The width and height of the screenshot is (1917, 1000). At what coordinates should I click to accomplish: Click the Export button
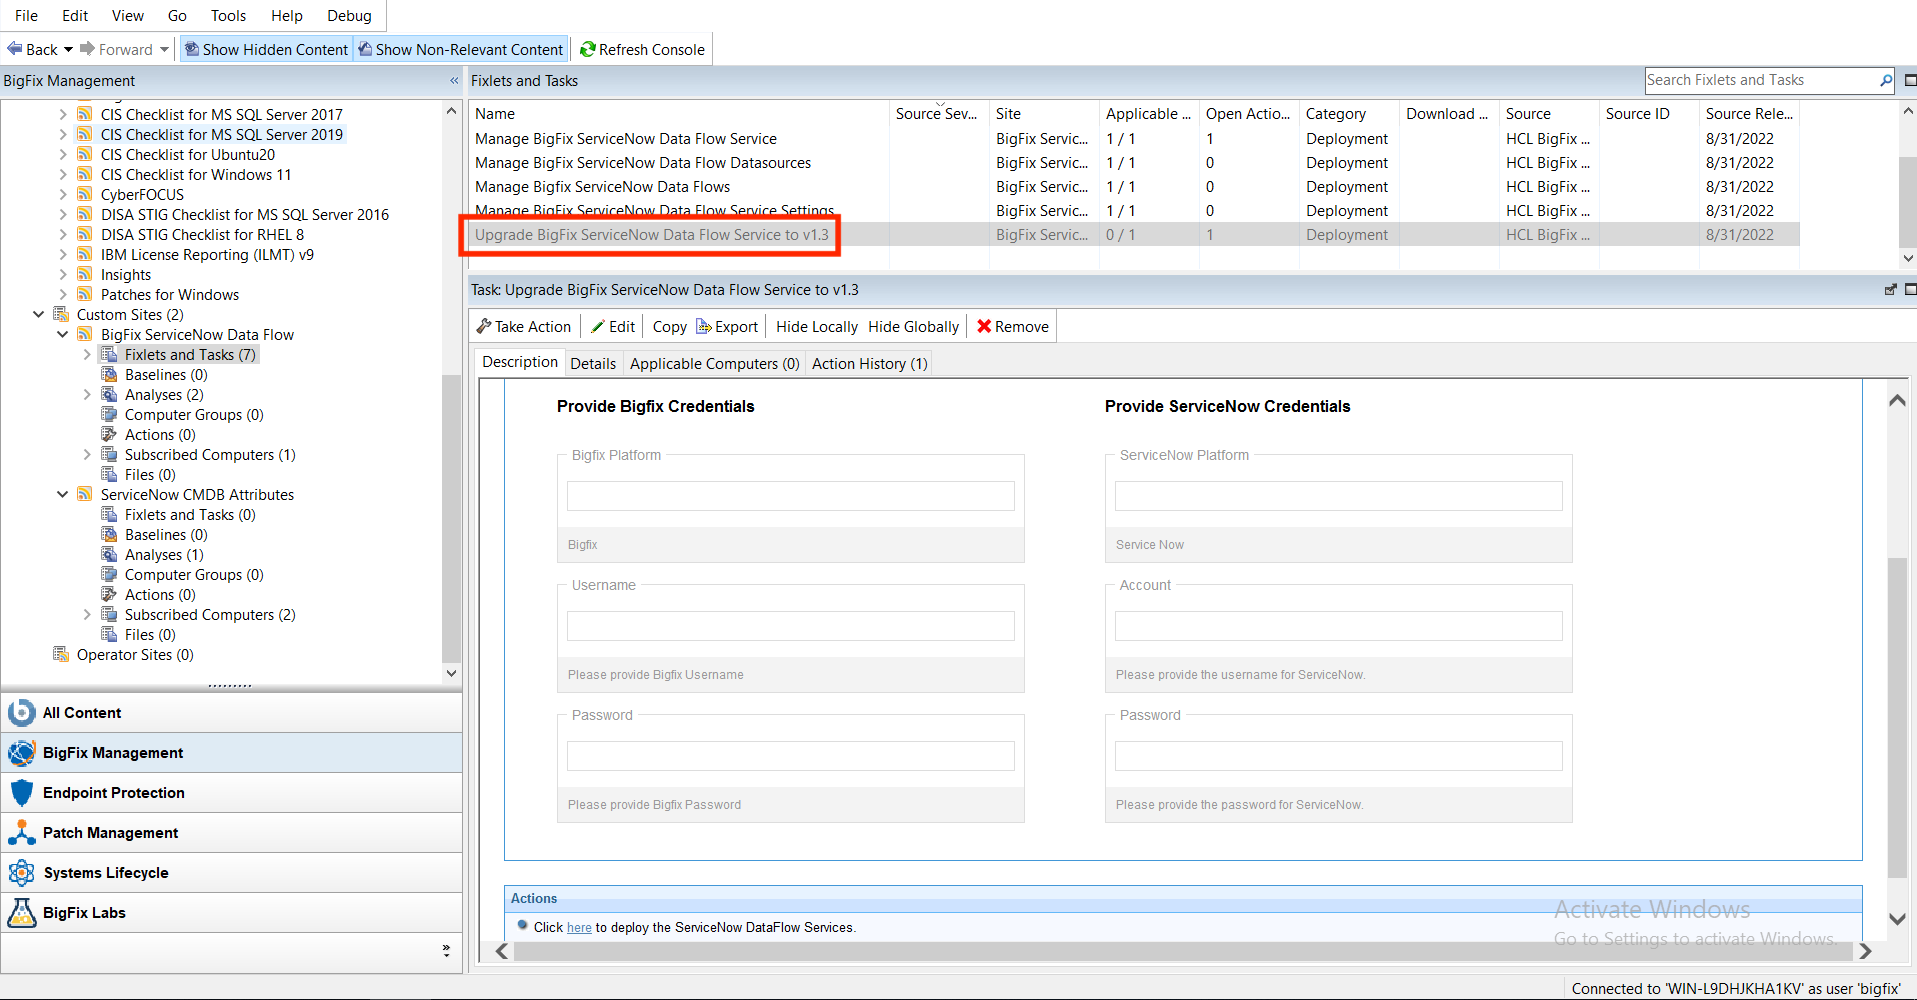(x=727, y=327)
